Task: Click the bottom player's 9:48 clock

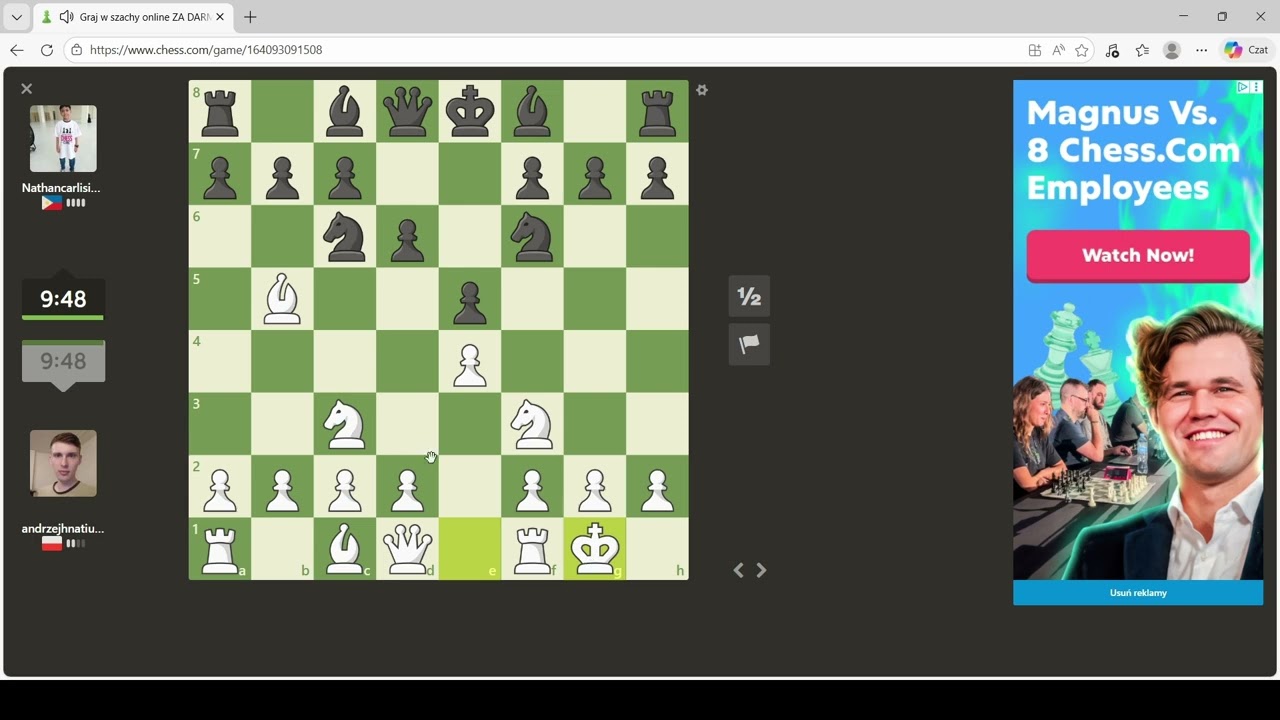Action: [63, 361]
